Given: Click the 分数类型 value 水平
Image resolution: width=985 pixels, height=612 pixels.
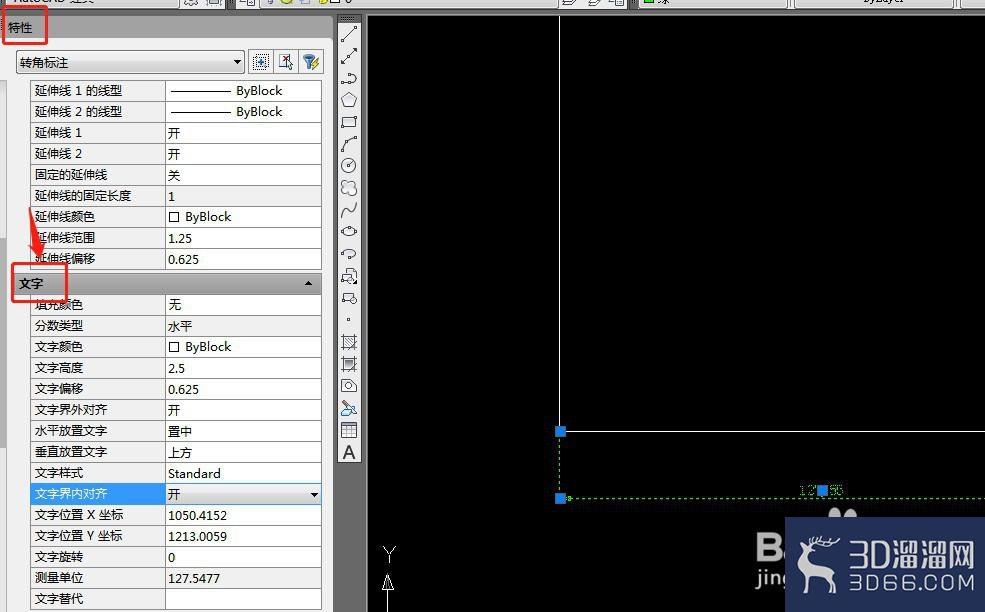Looking at the screenshot, I should 243,326.
